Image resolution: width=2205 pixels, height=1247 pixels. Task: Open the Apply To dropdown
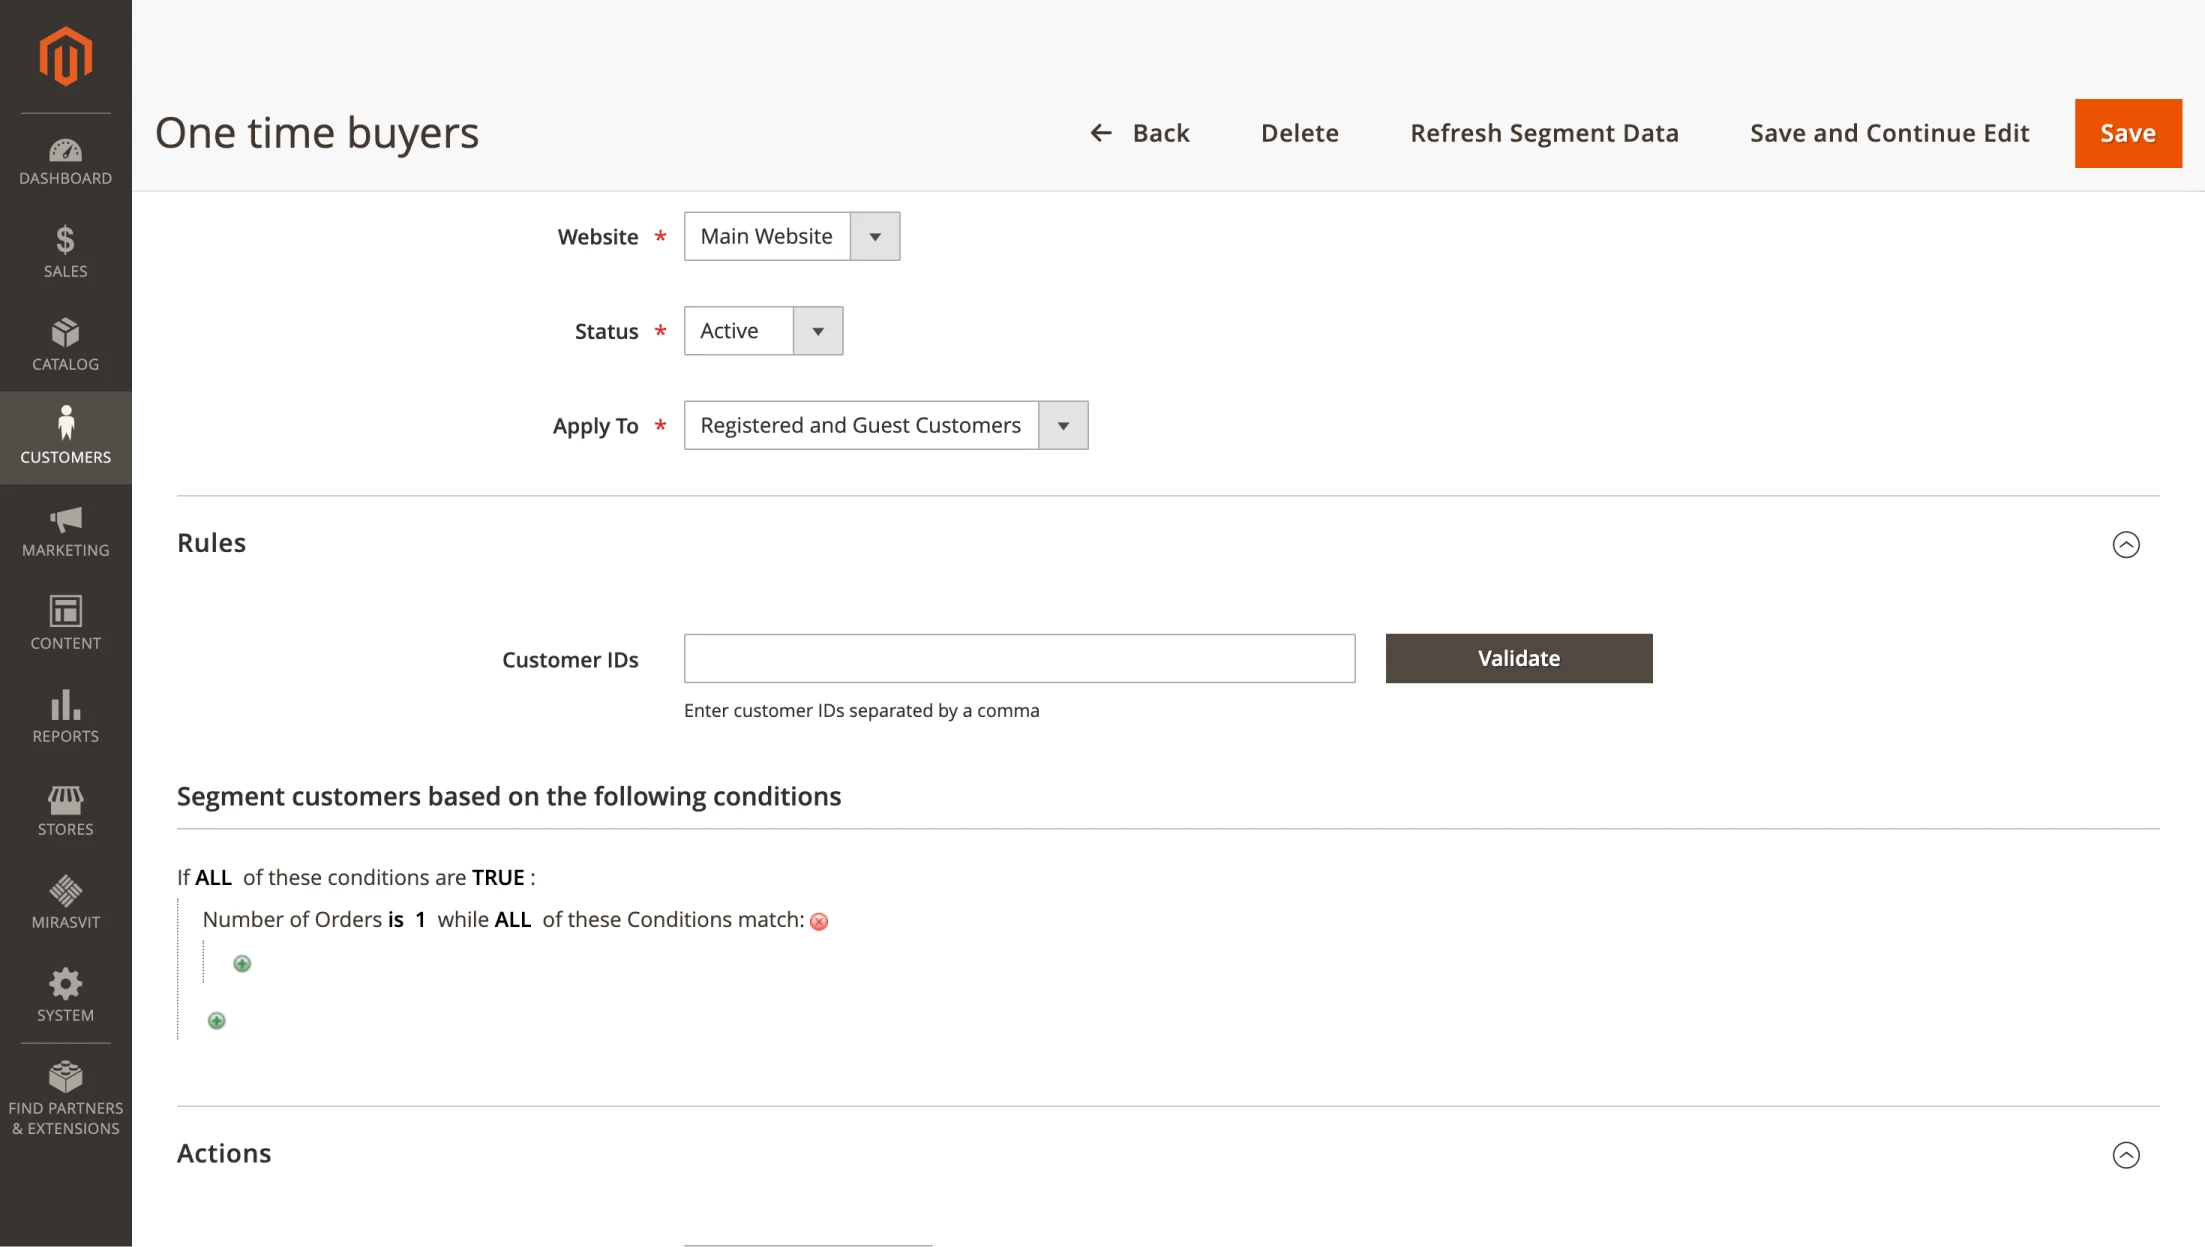[885, 426]
